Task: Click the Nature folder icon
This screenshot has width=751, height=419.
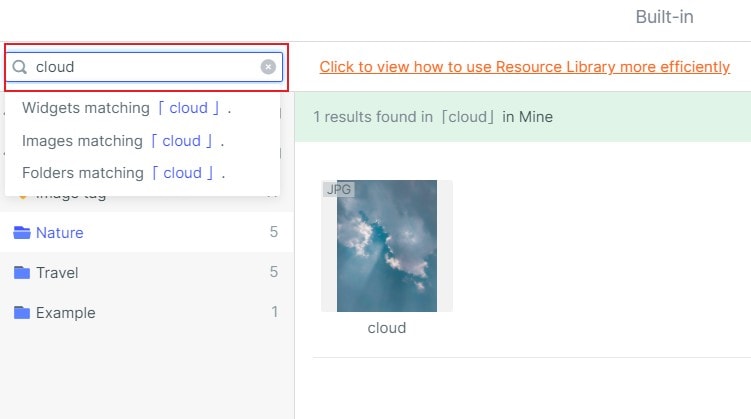Action: pos(22,233)
